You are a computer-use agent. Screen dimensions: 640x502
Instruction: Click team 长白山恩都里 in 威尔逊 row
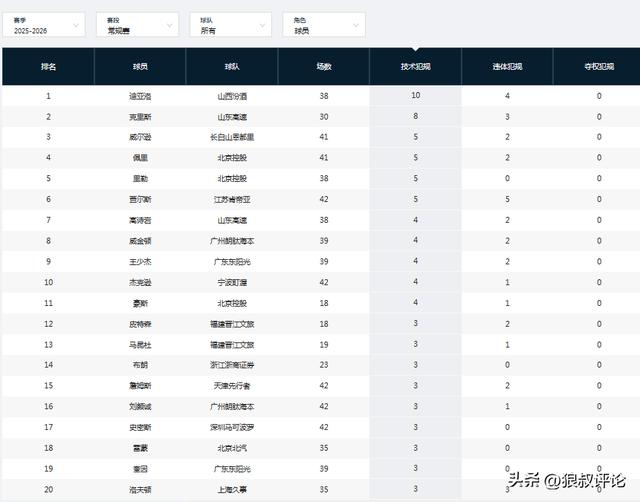[232, 137]
